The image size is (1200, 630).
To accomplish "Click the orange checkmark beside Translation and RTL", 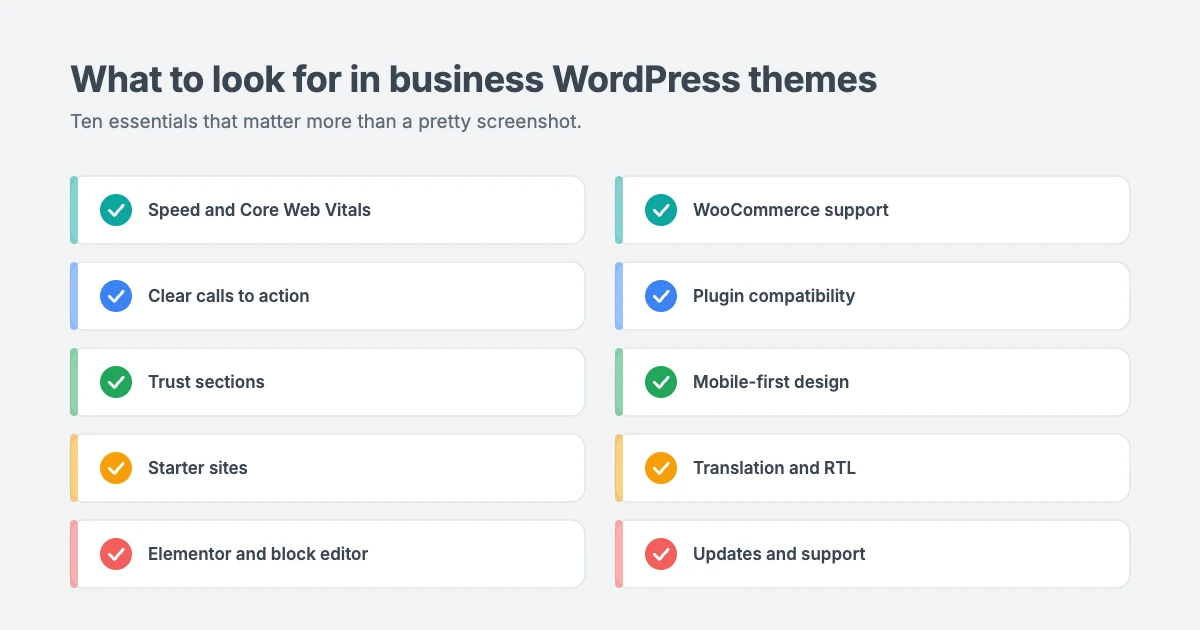I will click(x=661, y=468).
